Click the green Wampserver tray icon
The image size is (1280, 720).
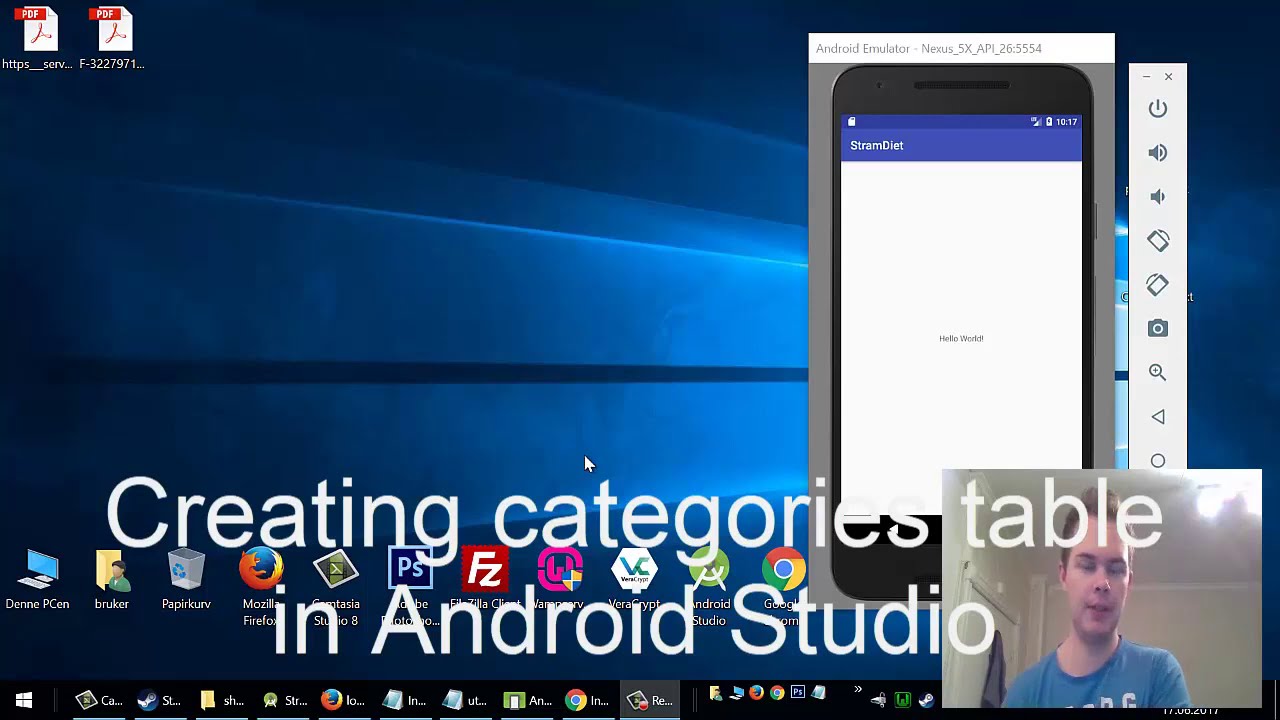point(902,701)
